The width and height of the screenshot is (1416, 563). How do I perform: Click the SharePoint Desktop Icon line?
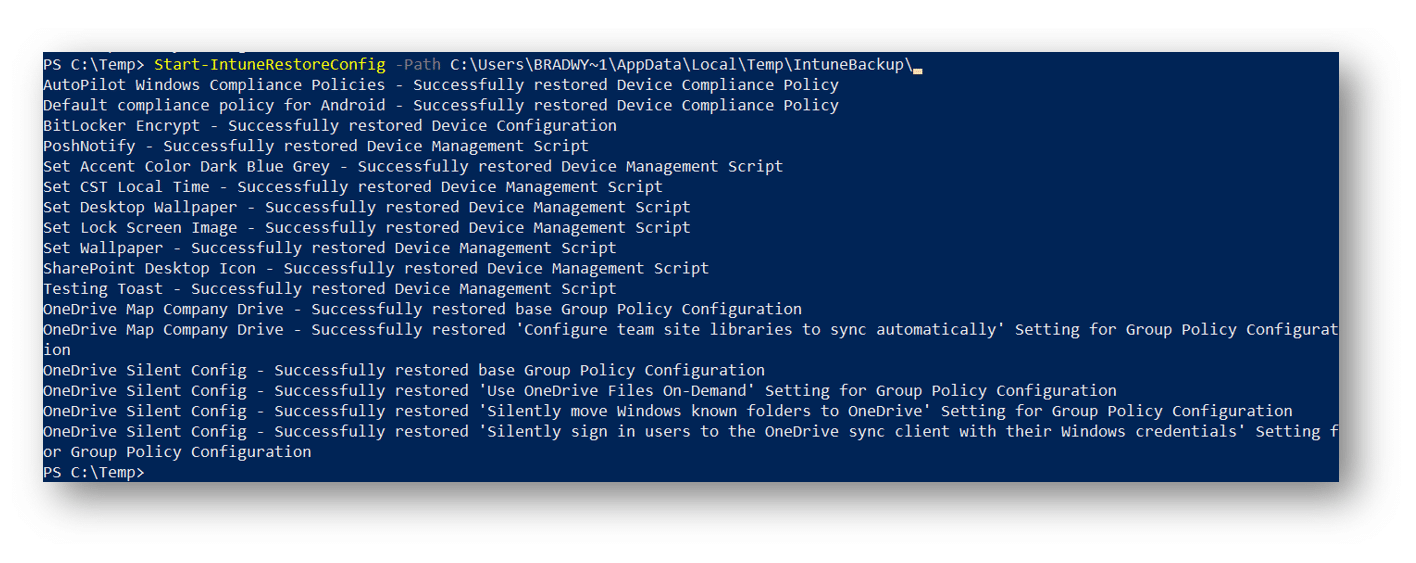[376, 268]
